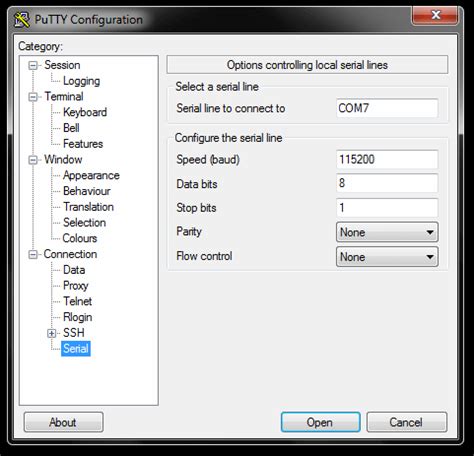474x456 pixels.
Task: Select the Rlogin category
Action: click(78, 317)
